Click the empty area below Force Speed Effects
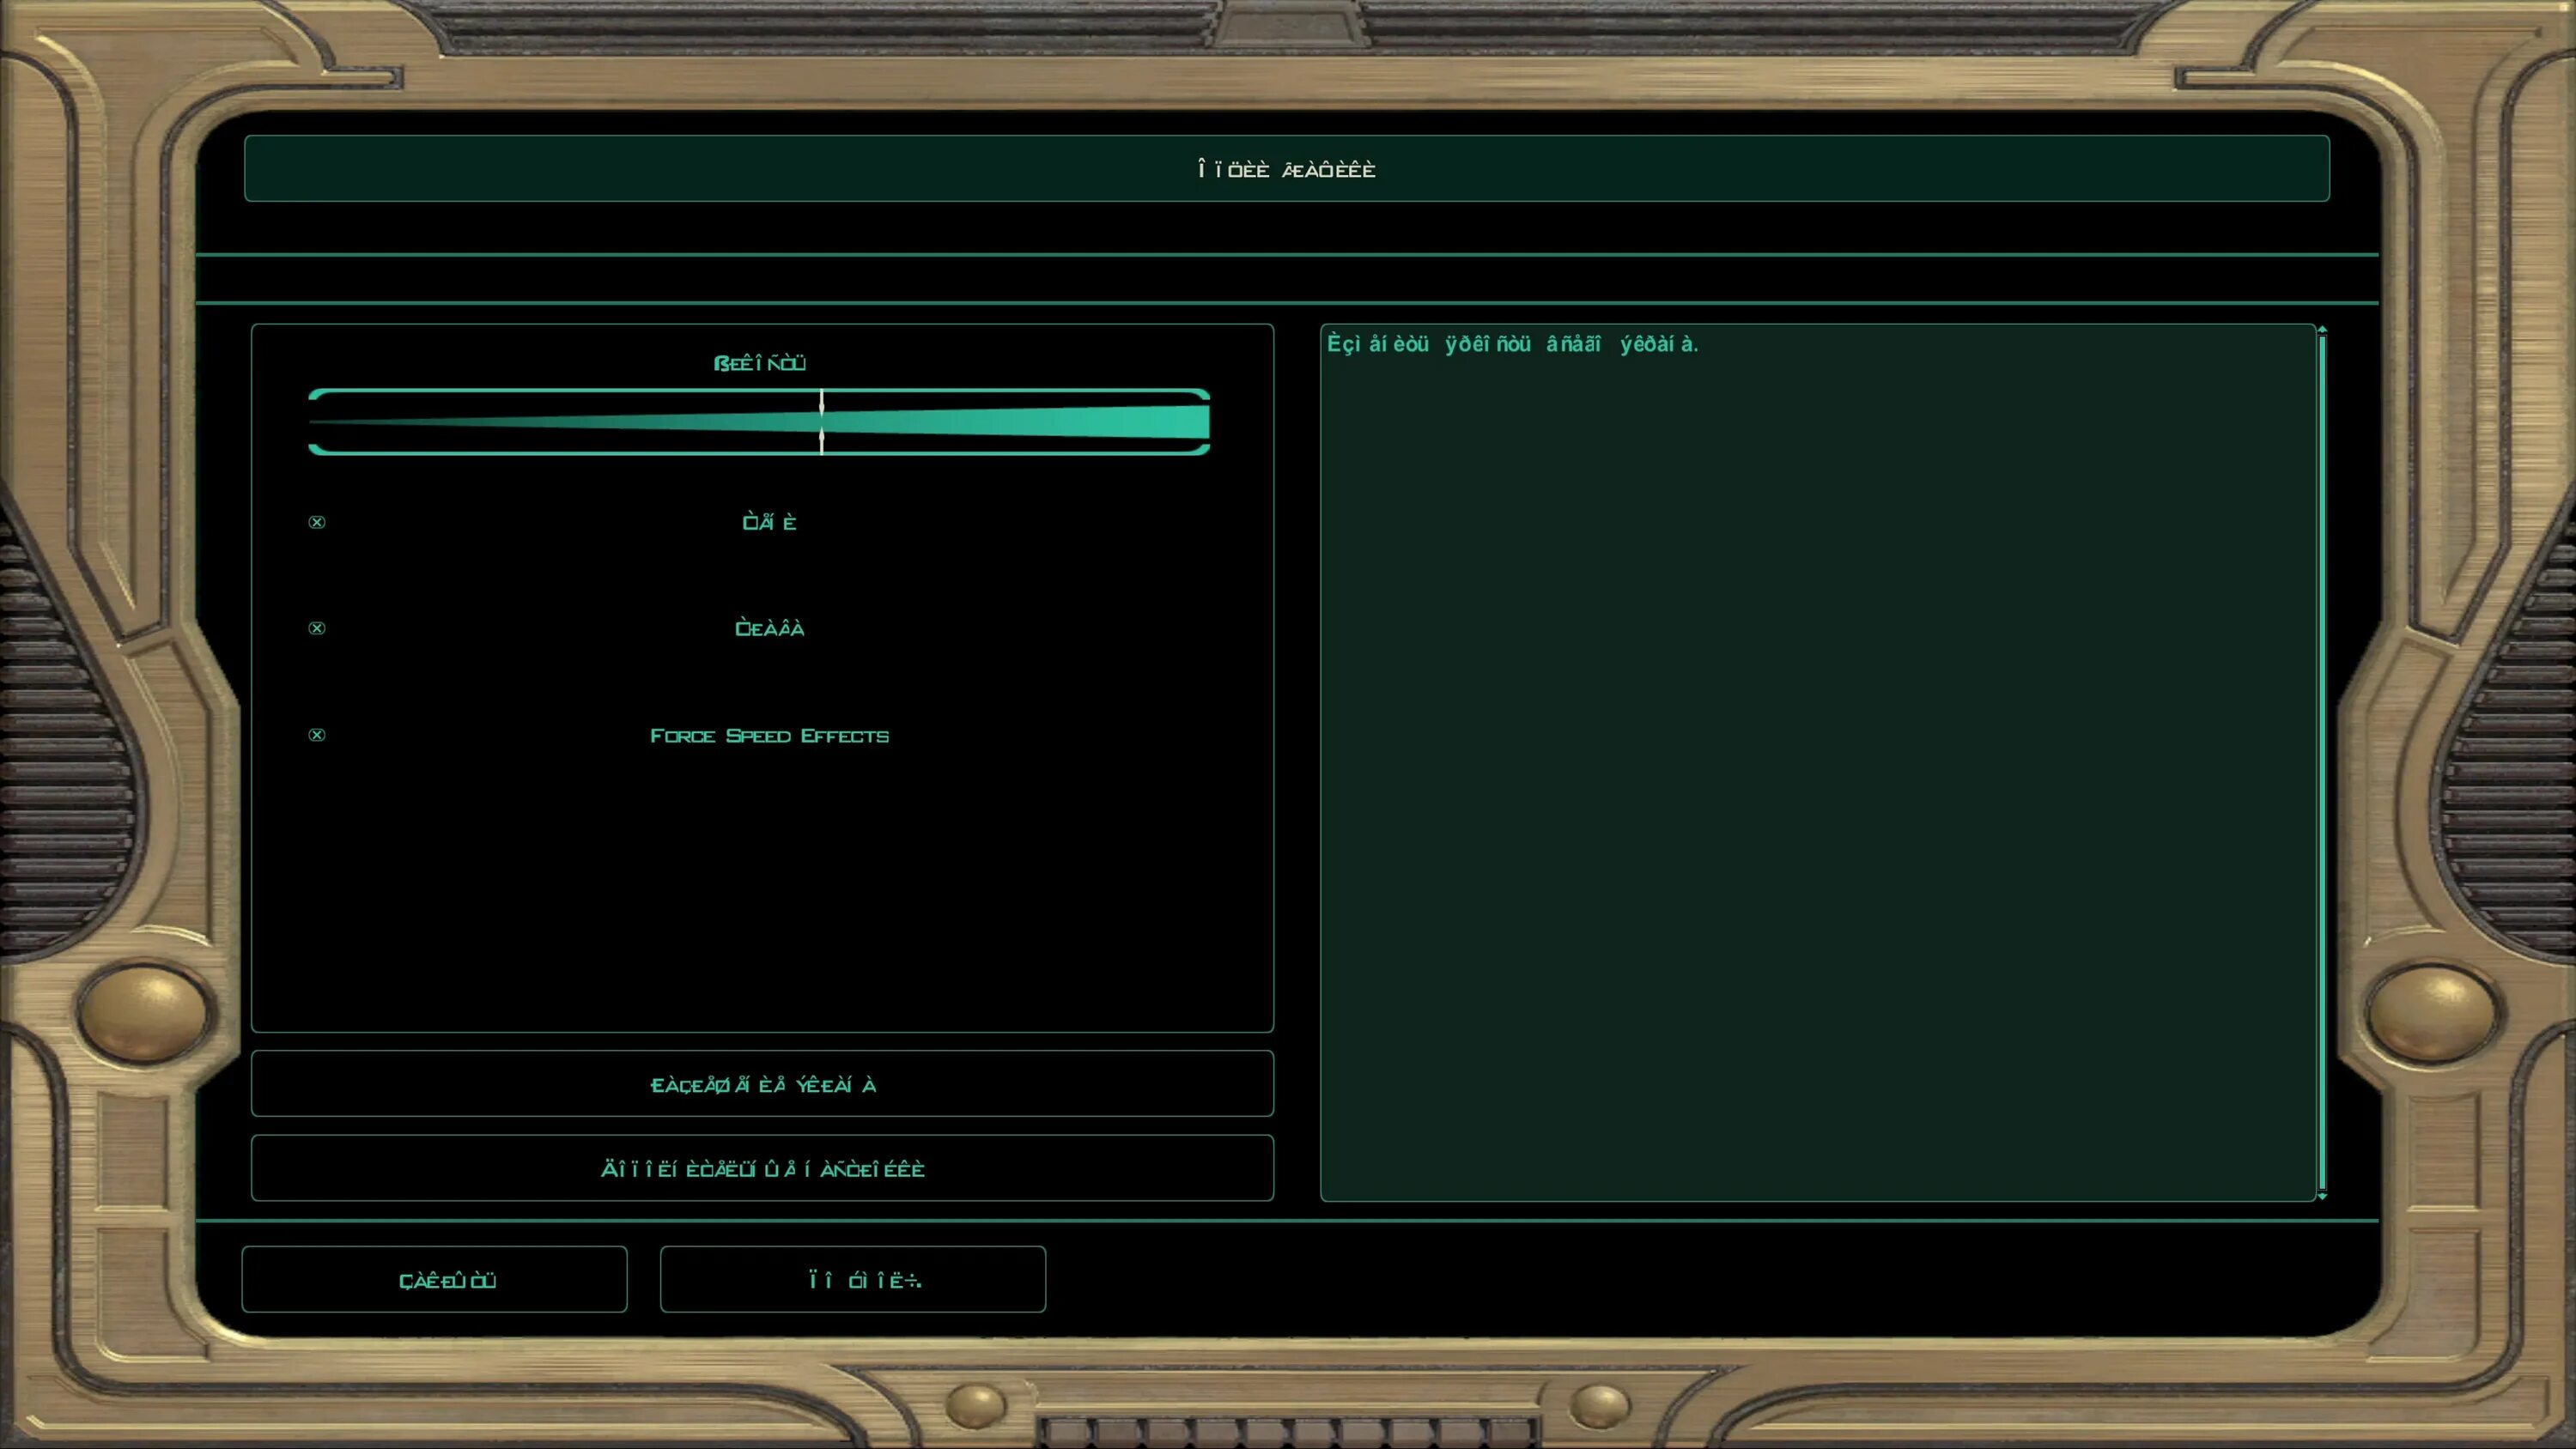 click(760, 890)
